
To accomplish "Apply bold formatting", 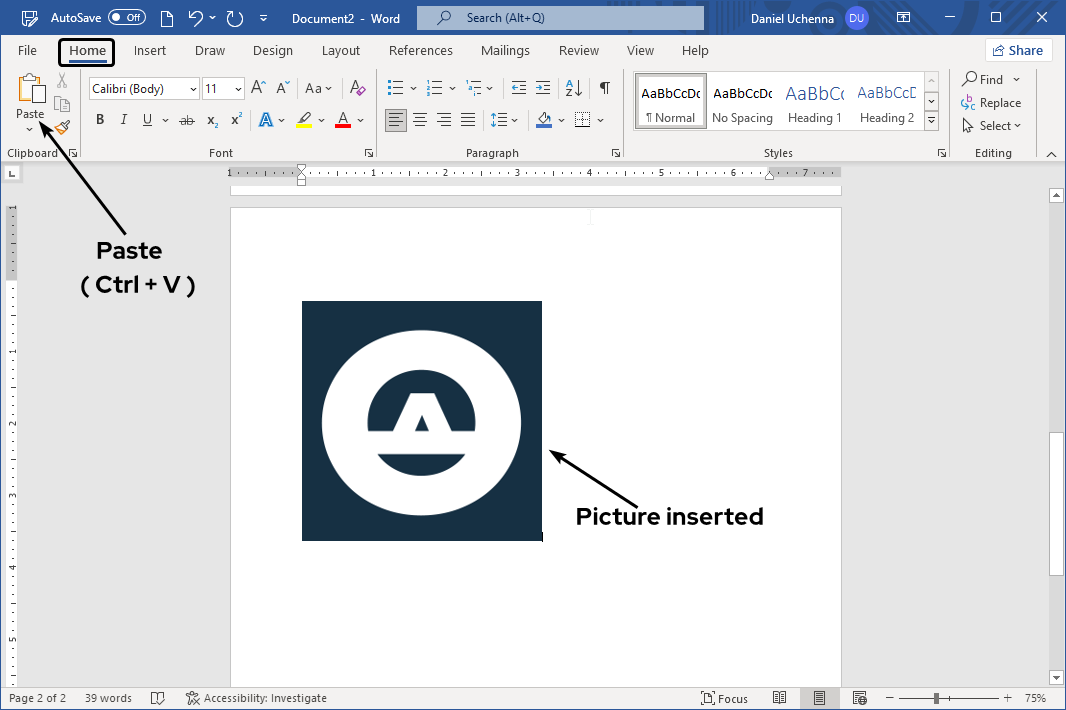I will point(99,119).
